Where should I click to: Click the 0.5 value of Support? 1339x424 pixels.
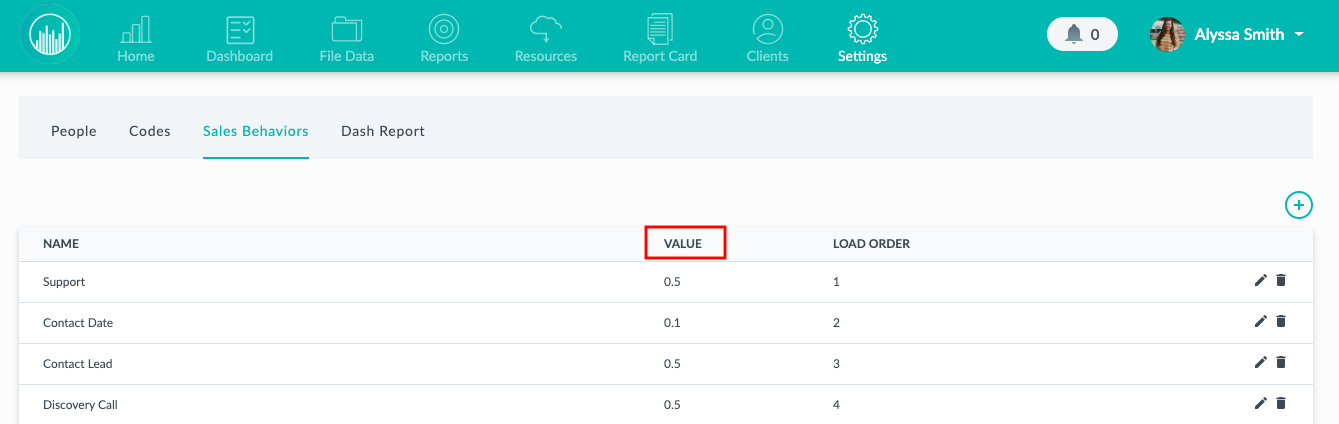pos(672,282)
